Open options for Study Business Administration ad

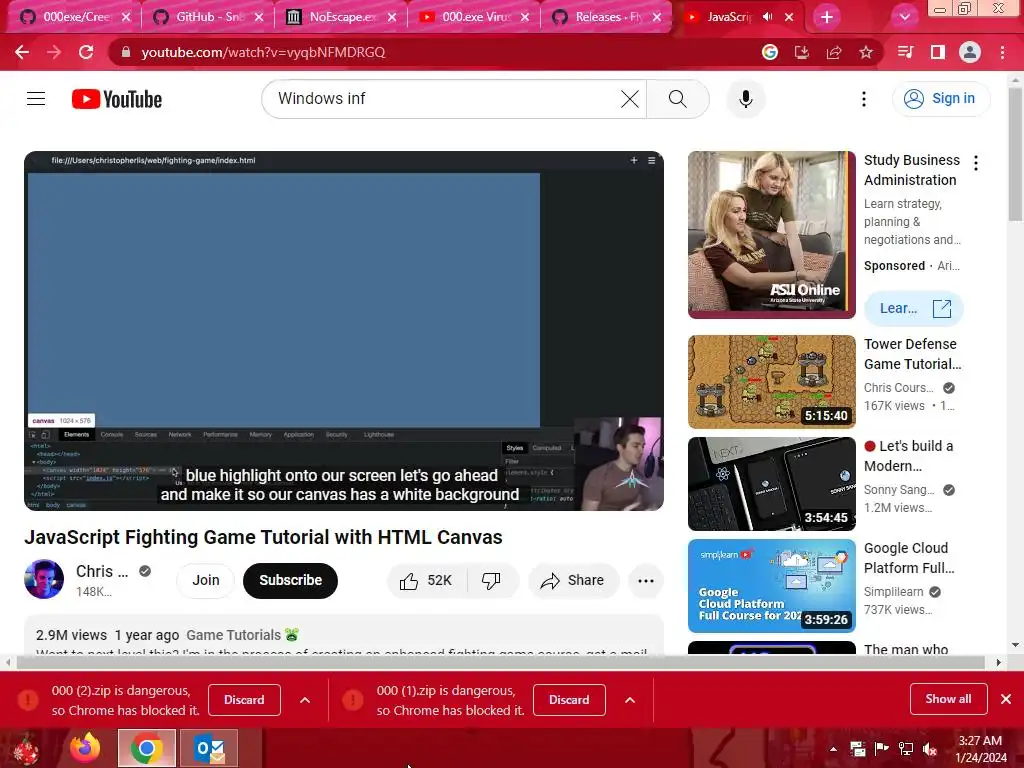976,163
